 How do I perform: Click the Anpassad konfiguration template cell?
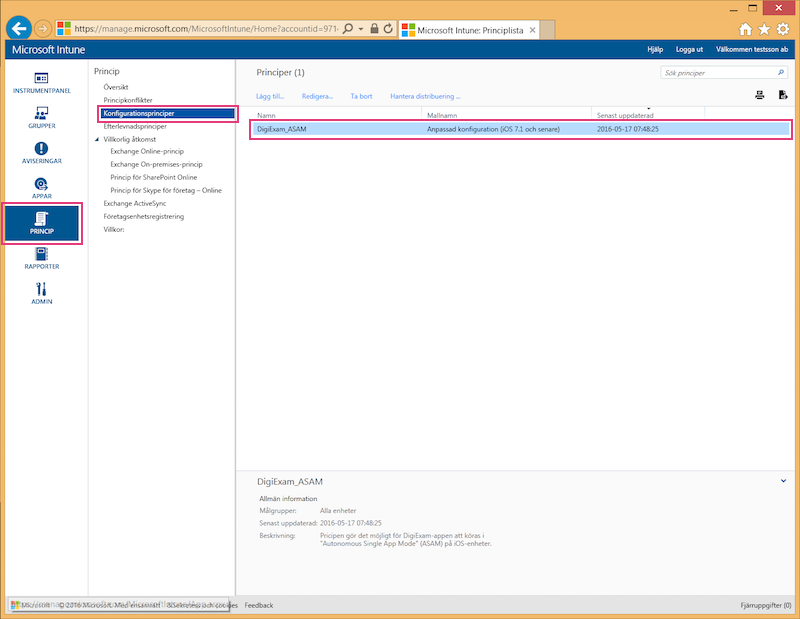click(493, 129)
